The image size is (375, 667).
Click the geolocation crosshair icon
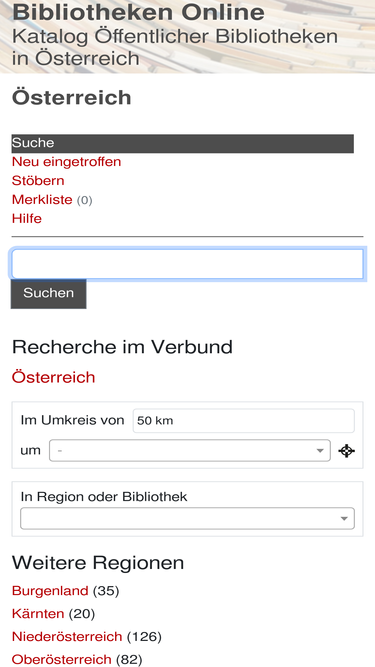[347, 451]
